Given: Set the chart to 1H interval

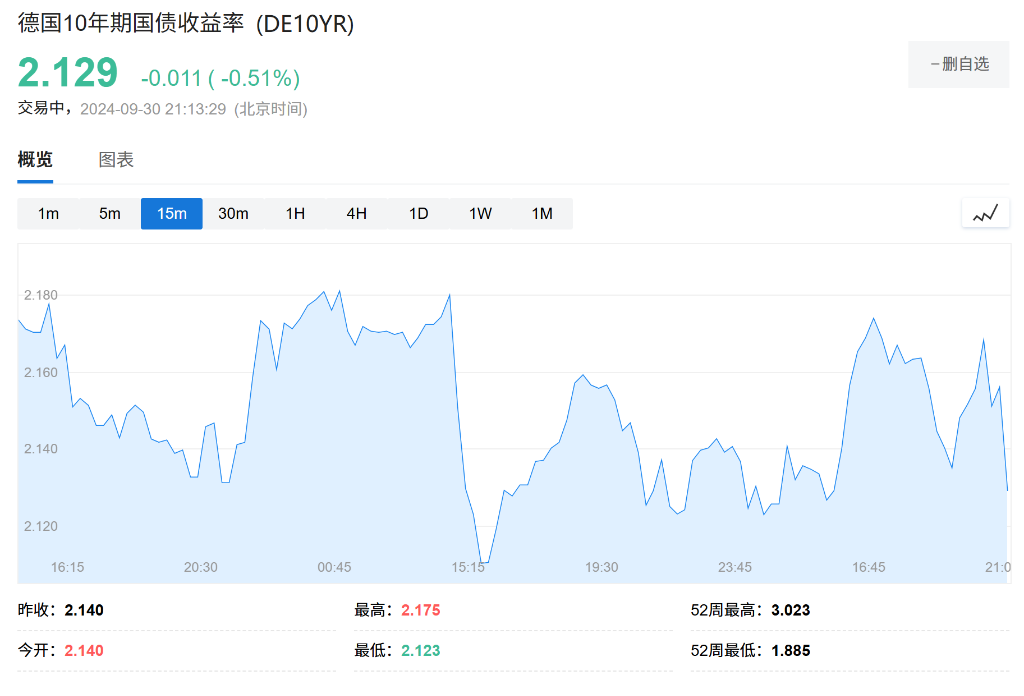Looking at the screenshot, I should pyautogui.click(x=295, y=214).
